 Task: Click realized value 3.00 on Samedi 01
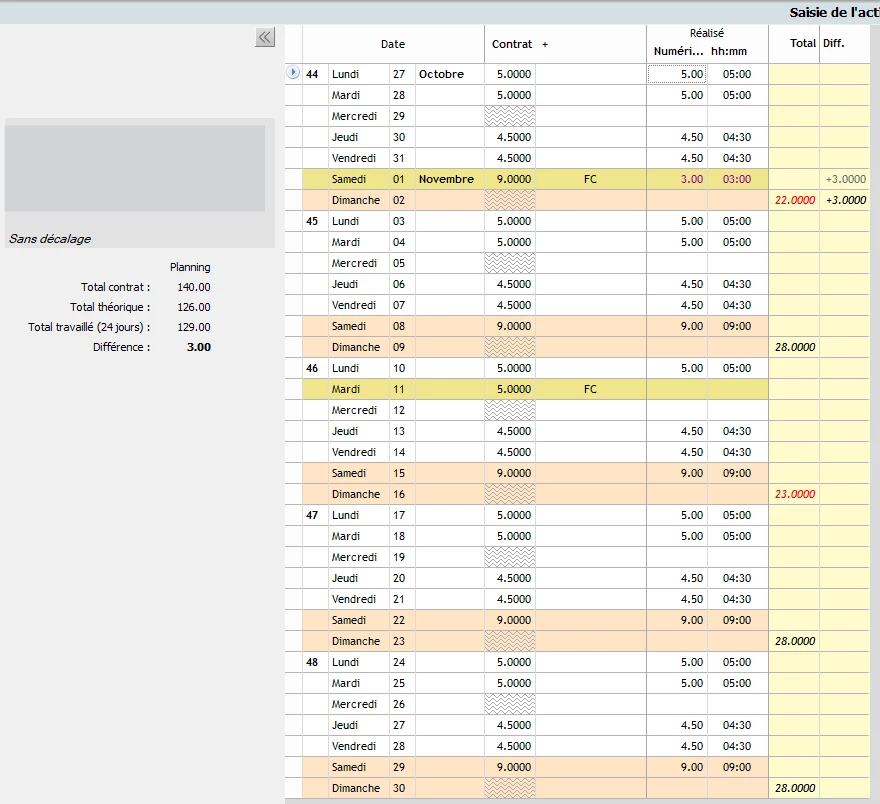tap(691, 180)
